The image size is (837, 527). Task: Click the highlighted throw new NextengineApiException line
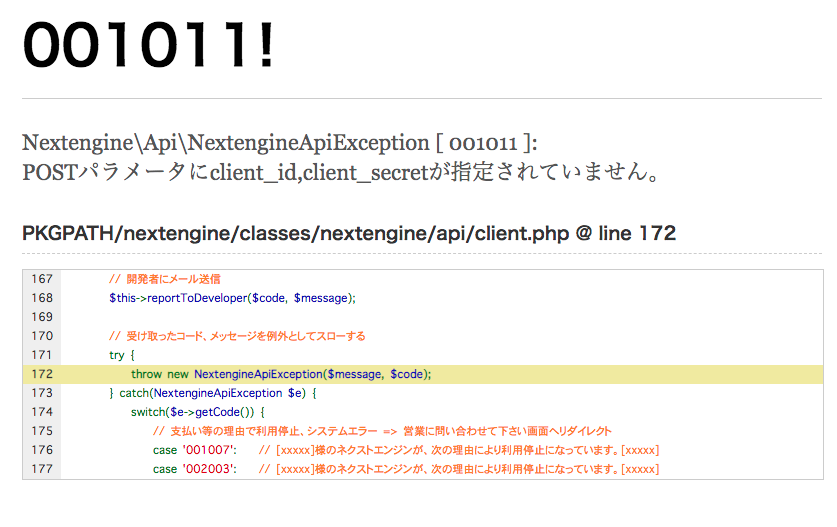pyautogui.click(x=280, y=374)
